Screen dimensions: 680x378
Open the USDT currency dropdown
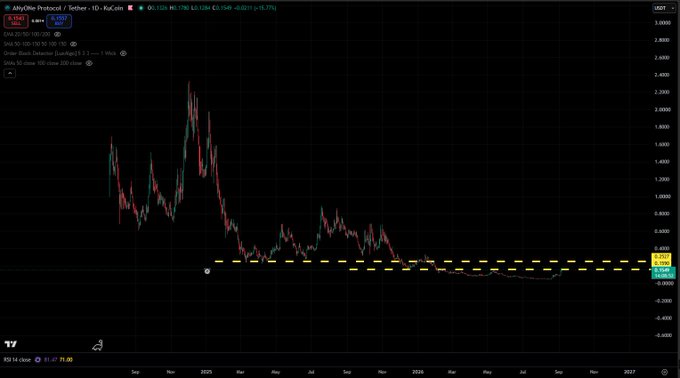(664, 8)
